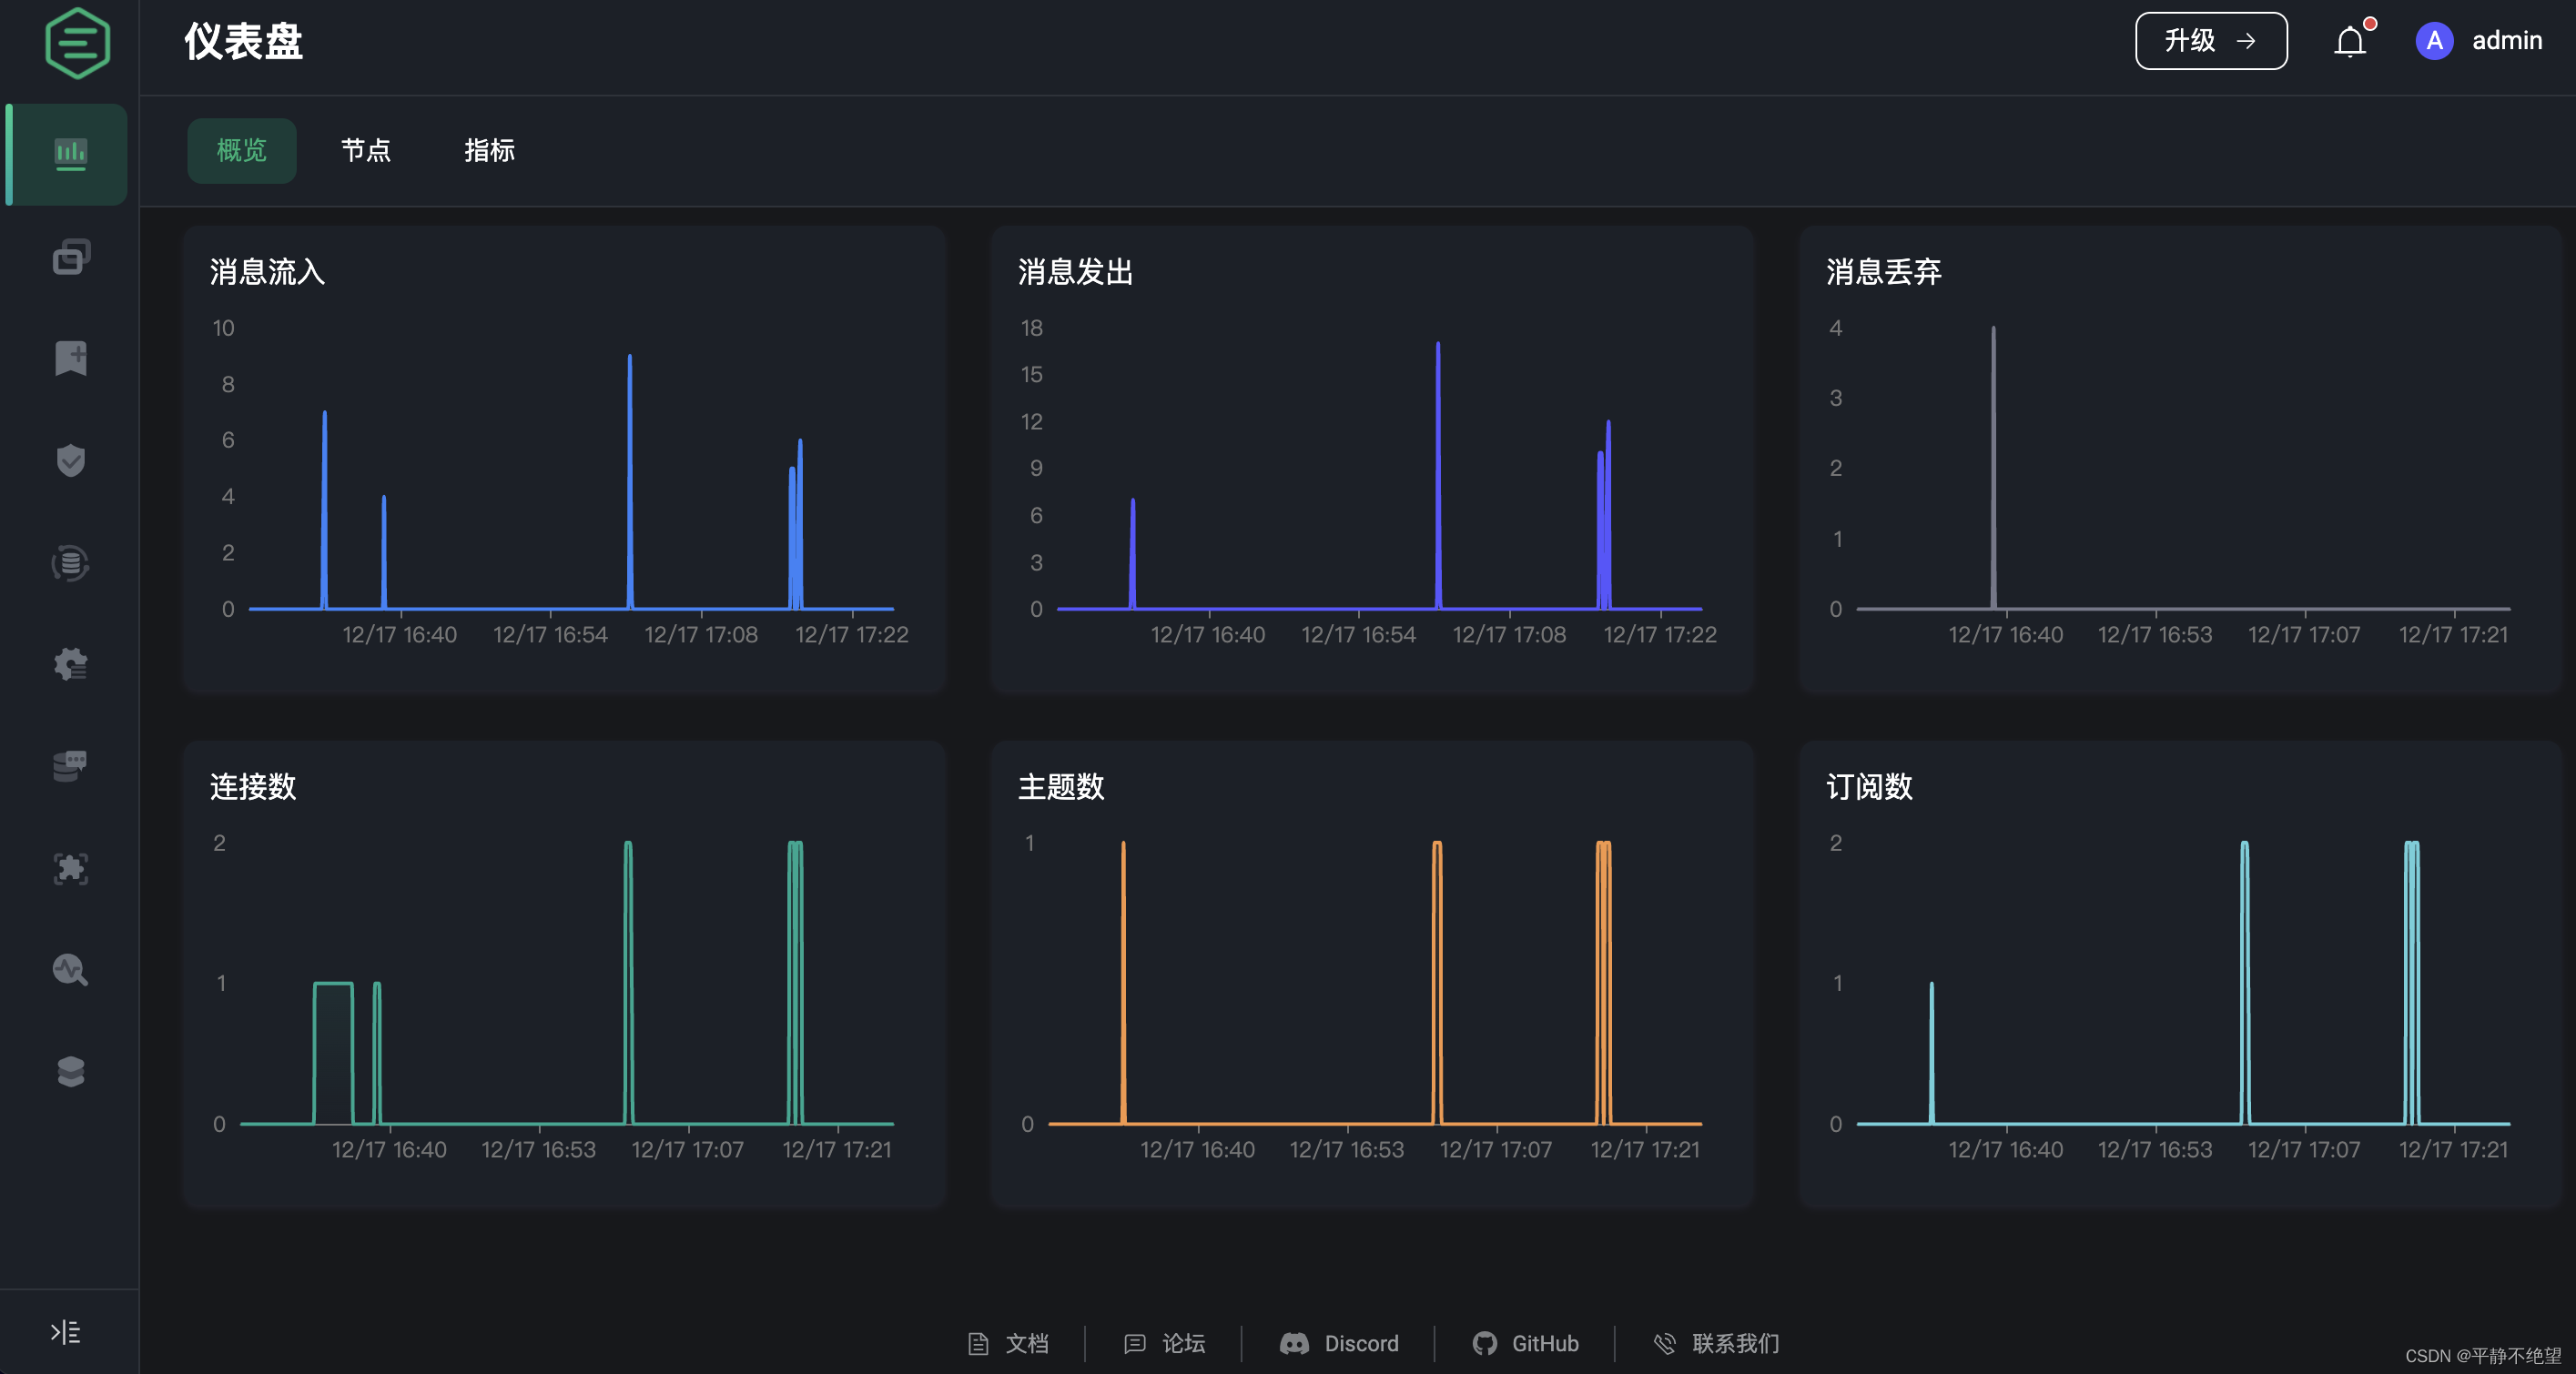Select the Dashboard monitoring icon in sidebar
The image size is (2576, 1374).
(68, 155)
